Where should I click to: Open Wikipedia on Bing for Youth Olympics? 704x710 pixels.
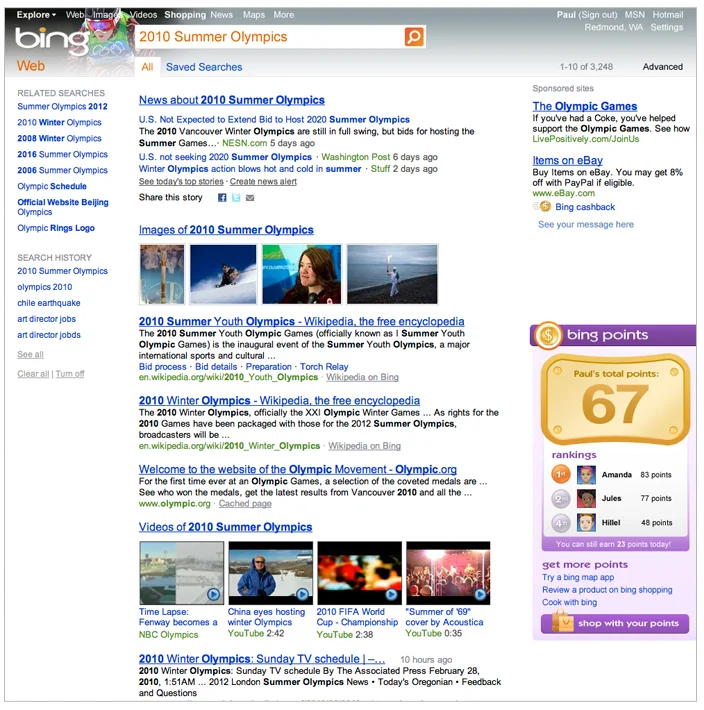362,377
